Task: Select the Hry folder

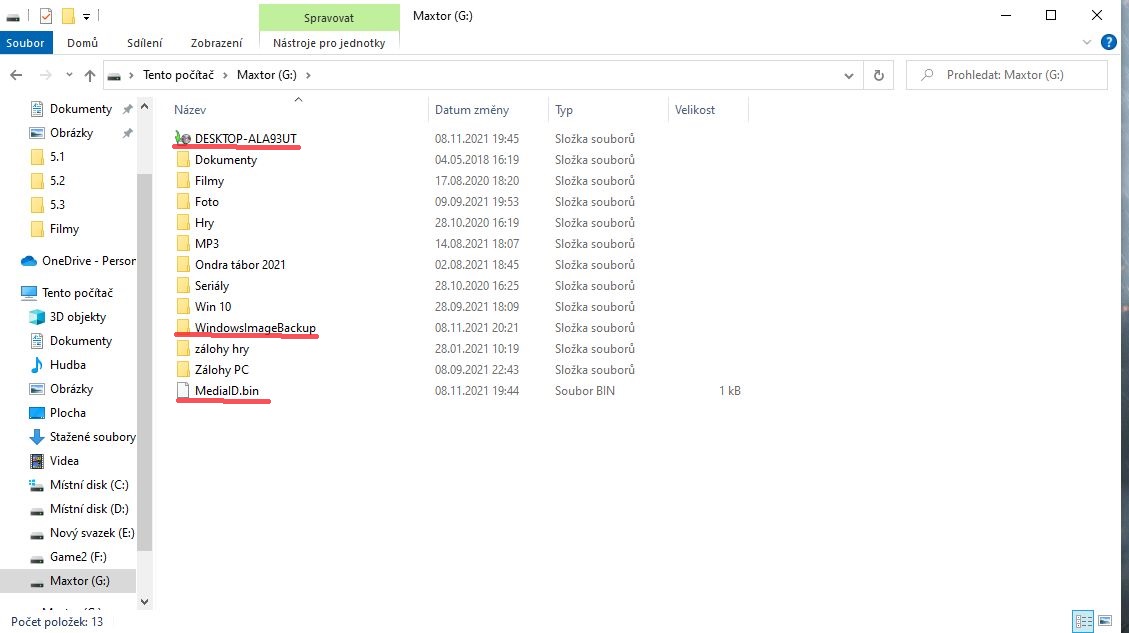Action: [x=204, y=223]
